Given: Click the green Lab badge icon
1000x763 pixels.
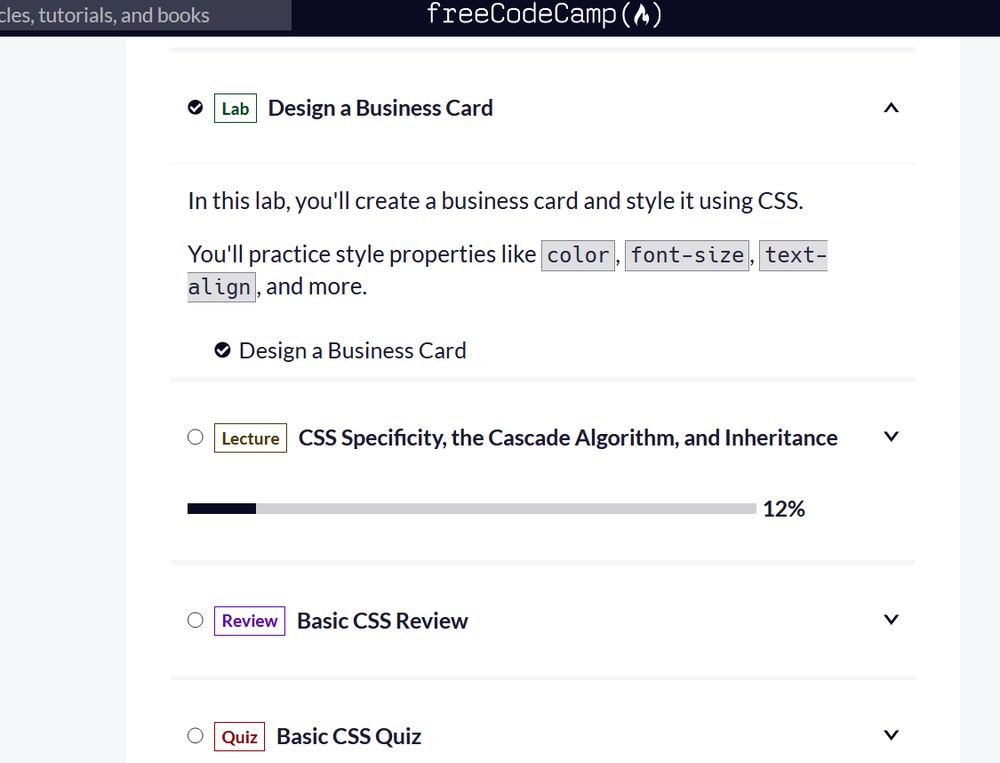Looking at the screenshot, I should 234,108.
